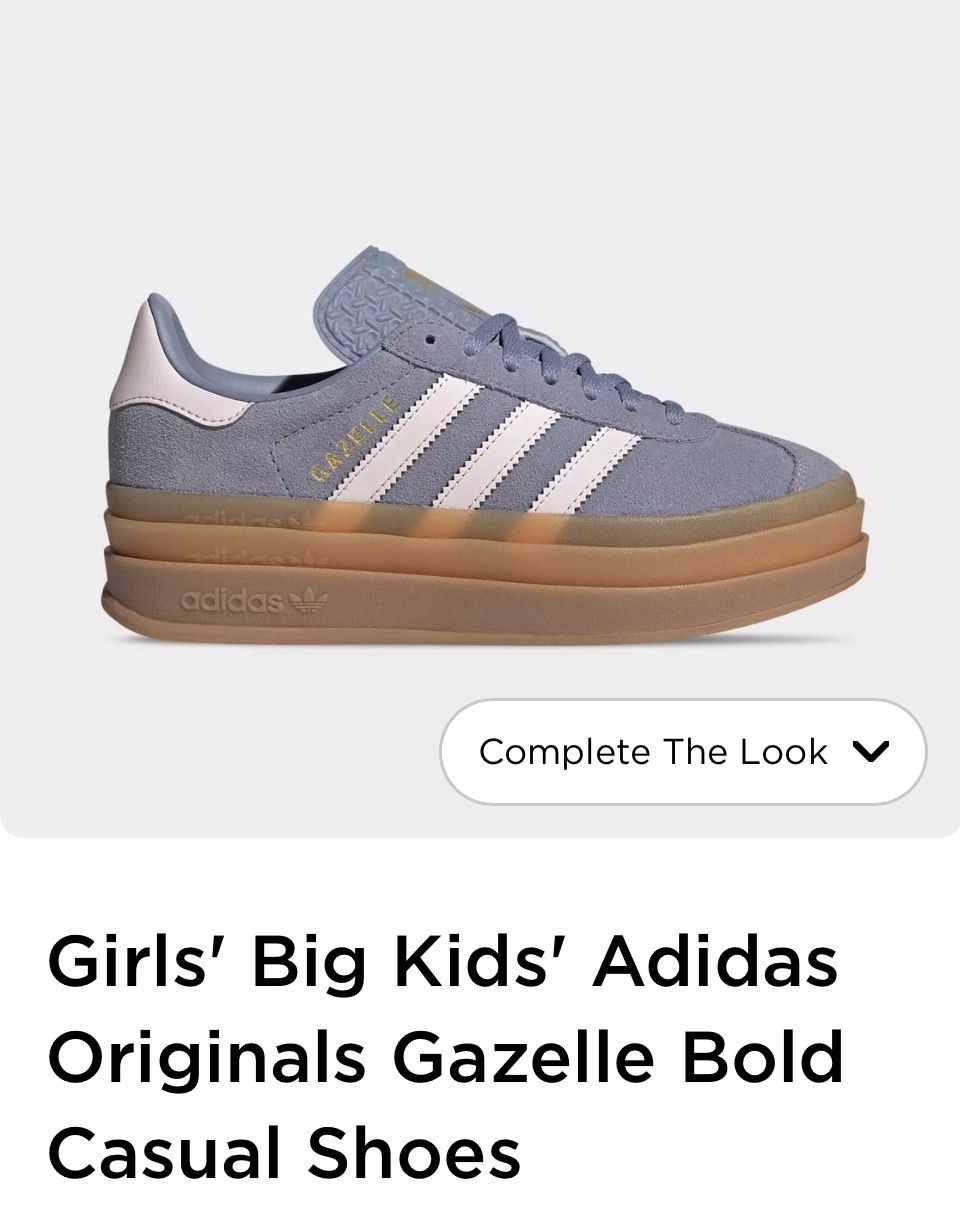
Task: Click the chevron arrow beside Complete The Look
Action: [x=872, y=752]
